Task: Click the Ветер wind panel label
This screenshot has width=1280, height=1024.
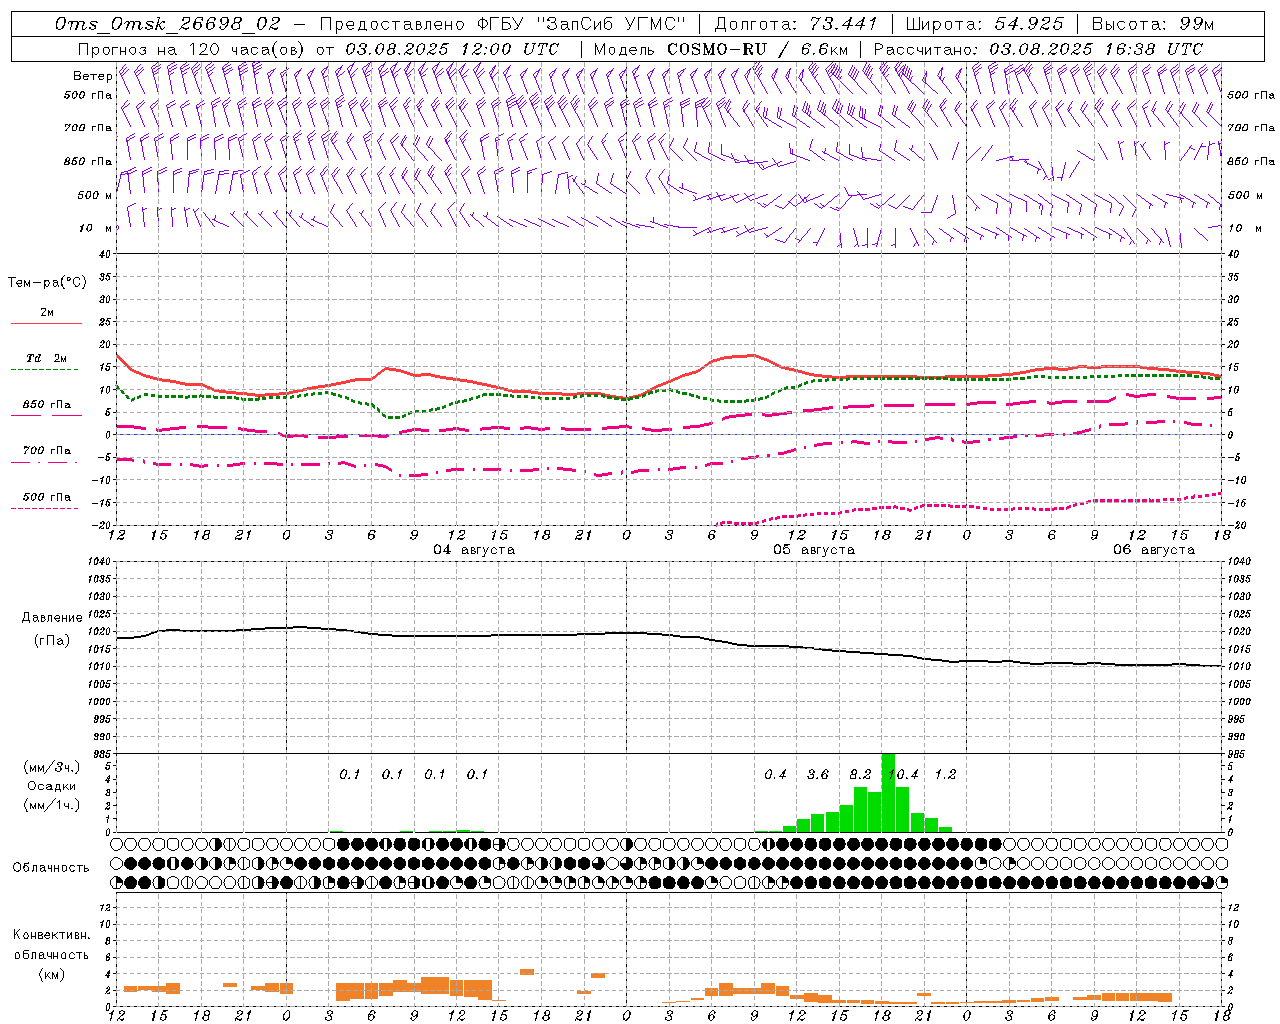Action: (x=93, y=76)
